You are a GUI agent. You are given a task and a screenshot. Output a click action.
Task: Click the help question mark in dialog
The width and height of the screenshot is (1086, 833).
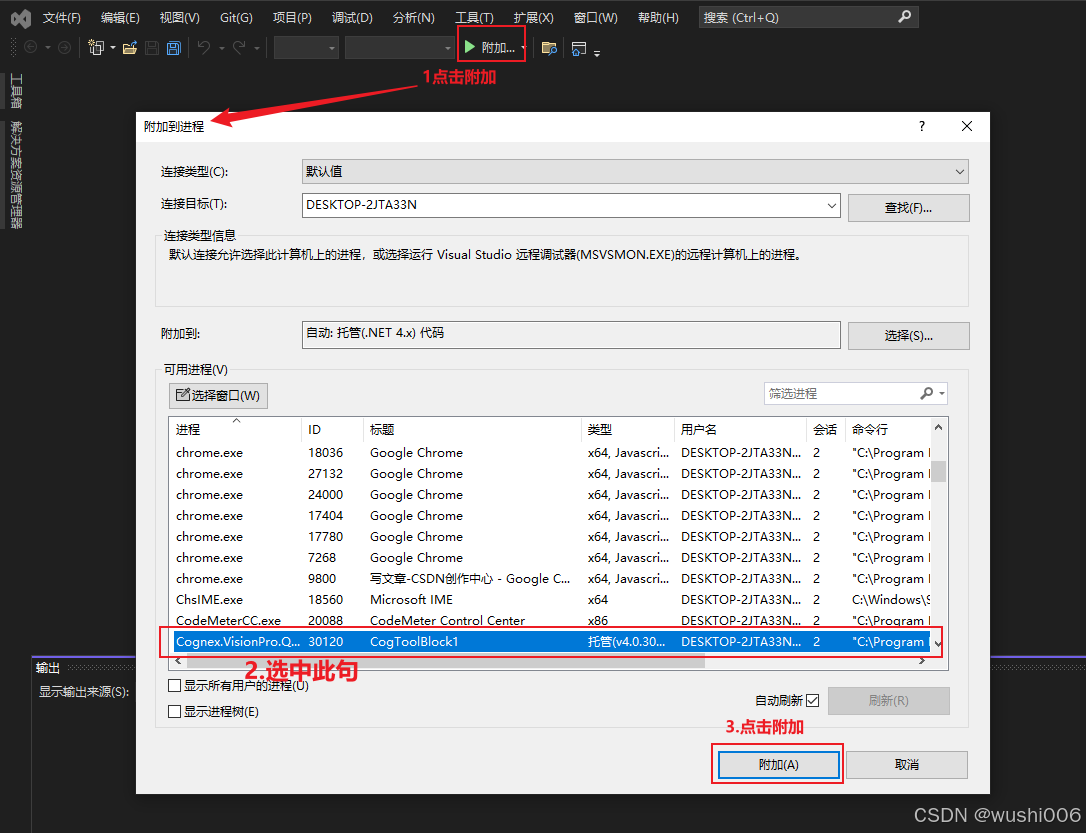(922, 126)
